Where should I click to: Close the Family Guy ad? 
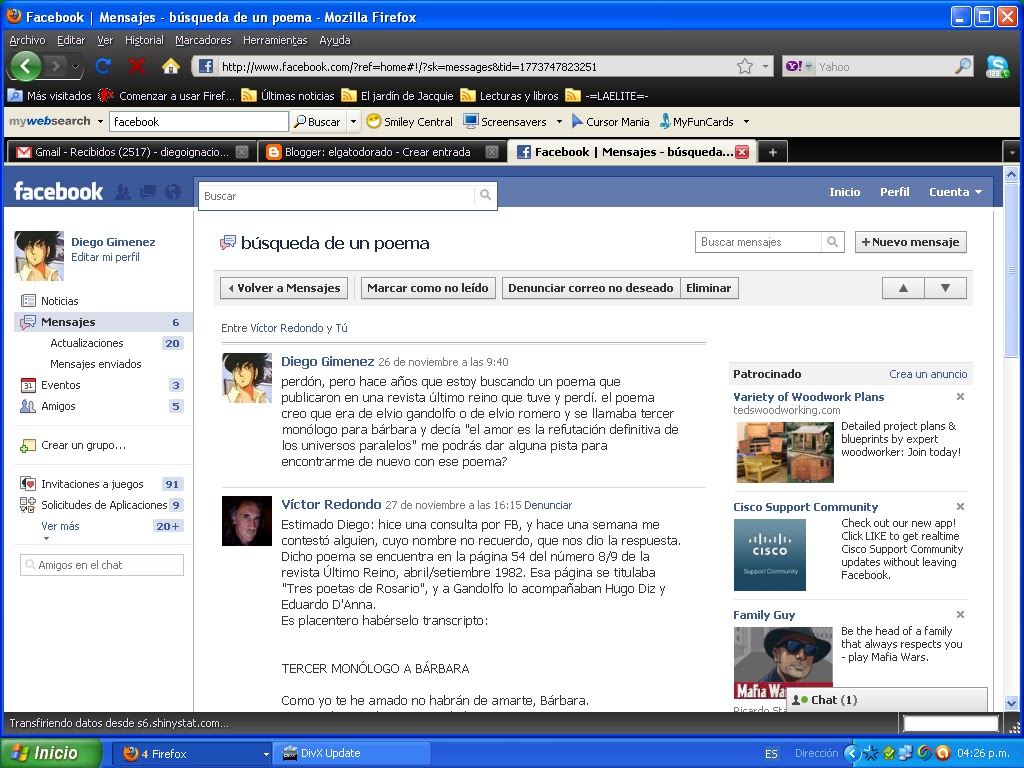tap(960, 614)
